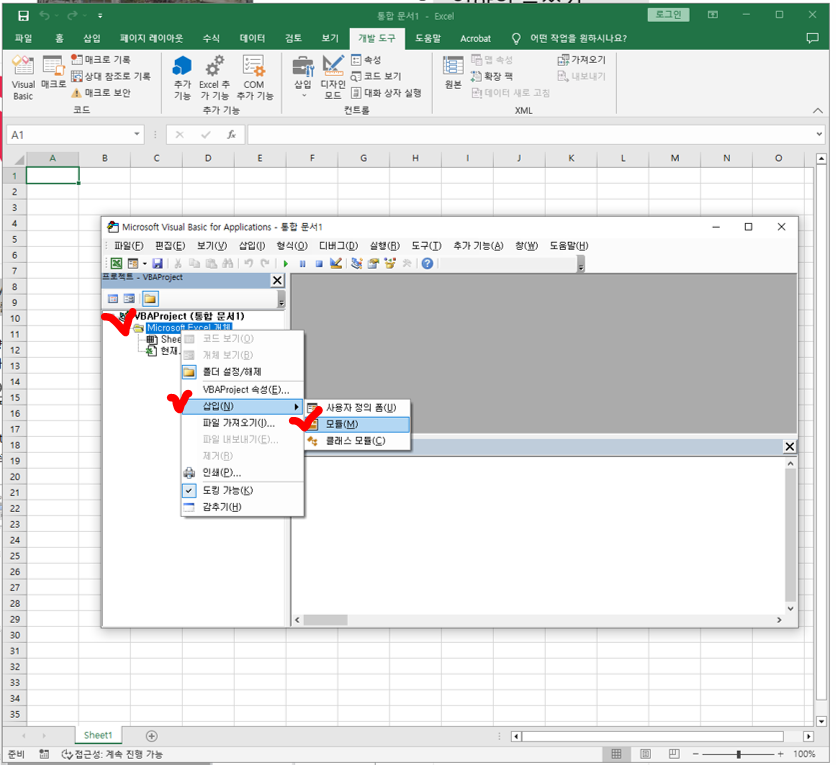
Task: Open the Visual Basic editor from ribbon
Action: click(x=23, y=78)
